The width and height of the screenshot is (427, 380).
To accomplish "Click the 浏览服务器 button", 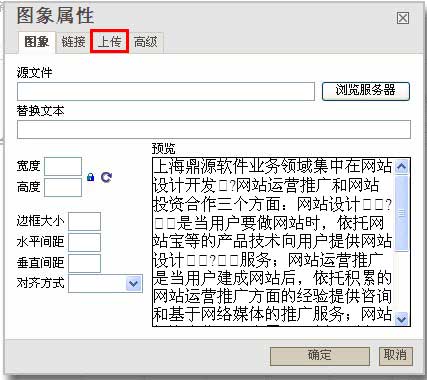I will (x=365, y=91).
